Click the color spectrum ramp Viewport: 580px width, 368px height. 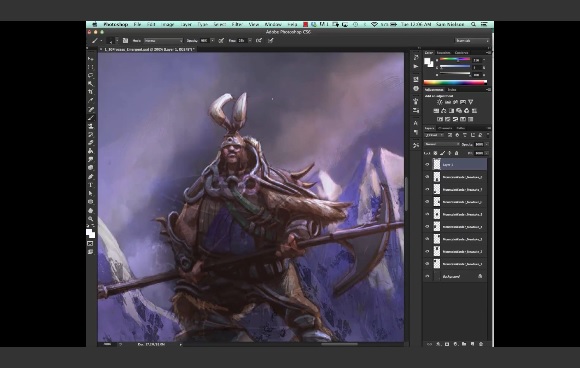[455, 83]
